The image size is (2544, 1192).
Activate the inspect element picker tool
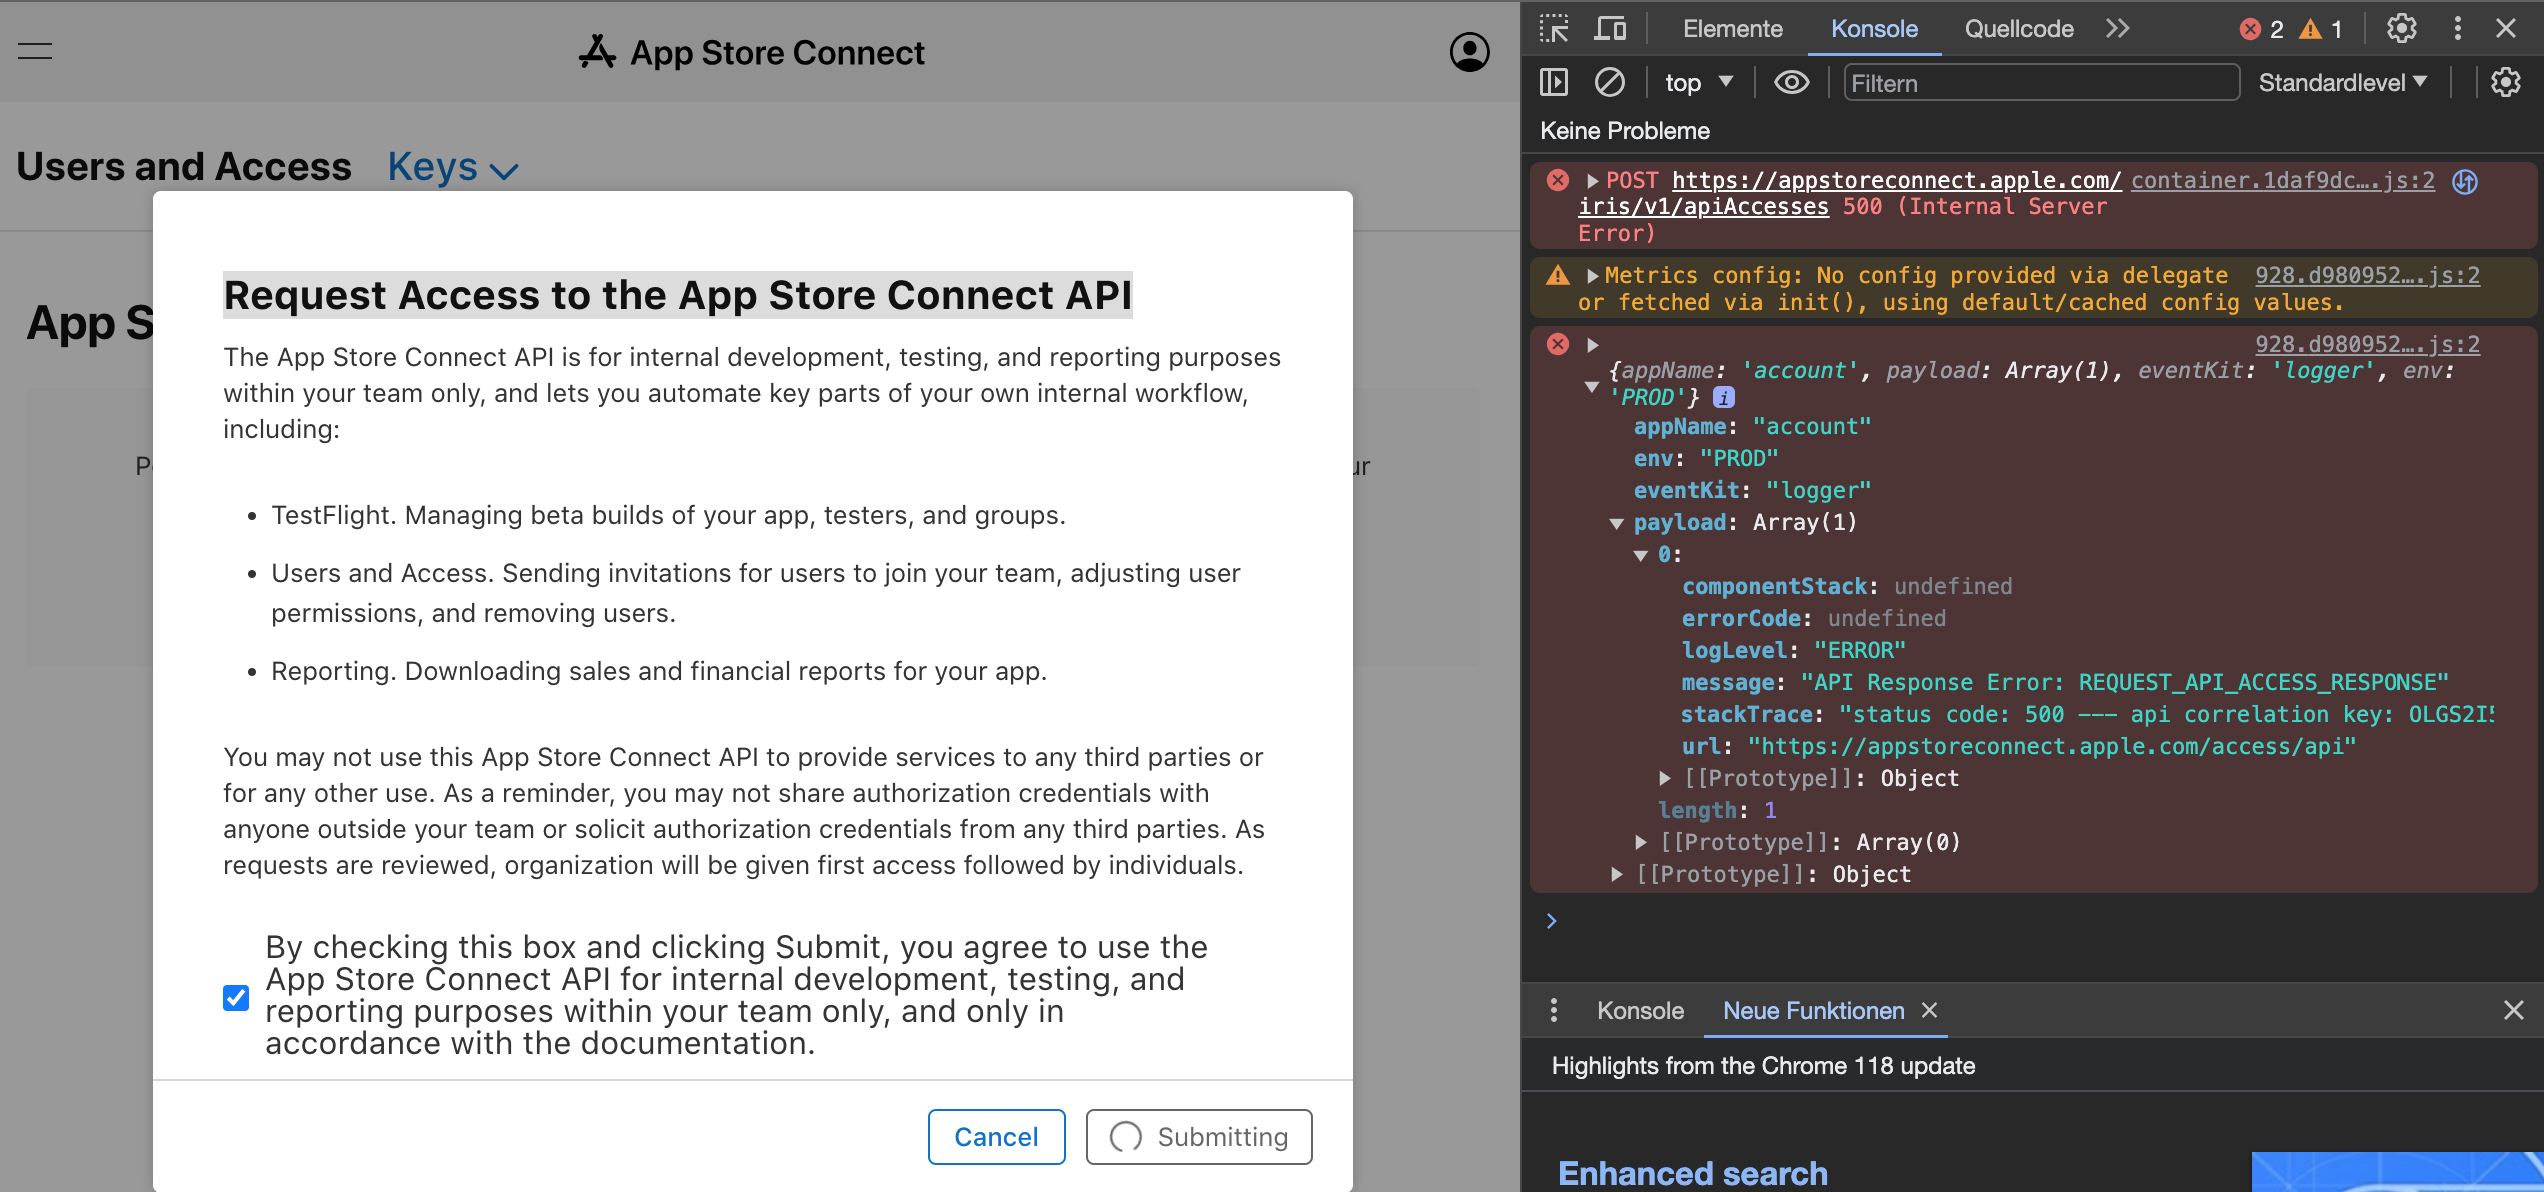[1554, 29]
